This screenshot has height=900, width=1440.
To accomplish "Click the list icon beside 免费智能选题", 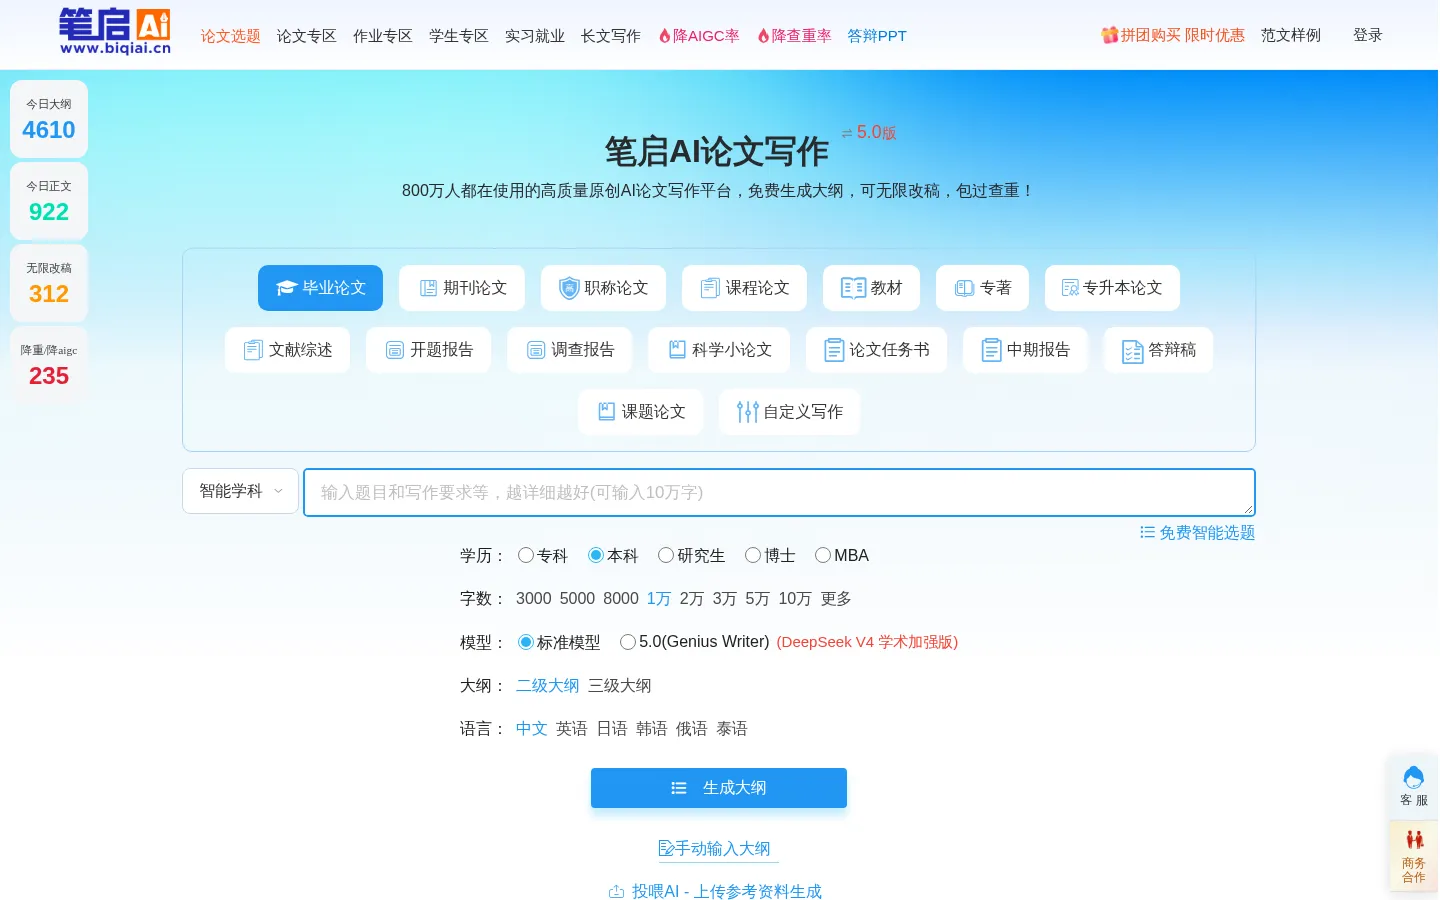I will click(x=1147, y=532).
